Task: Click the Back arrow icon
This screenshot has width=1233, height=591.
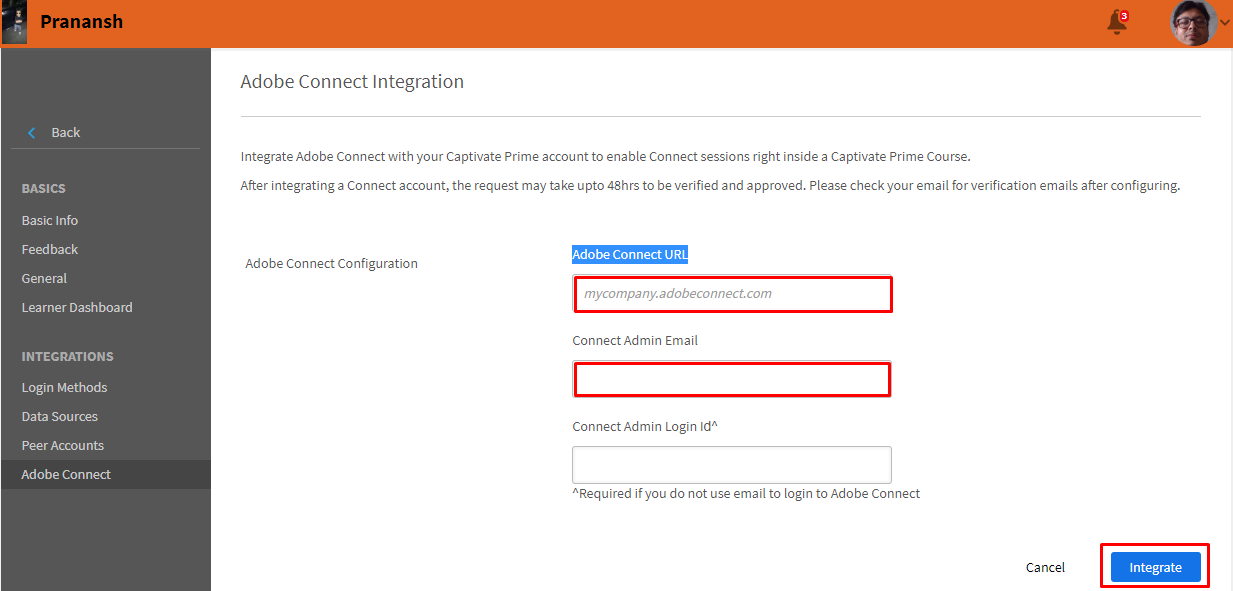Action: (32, 133)
